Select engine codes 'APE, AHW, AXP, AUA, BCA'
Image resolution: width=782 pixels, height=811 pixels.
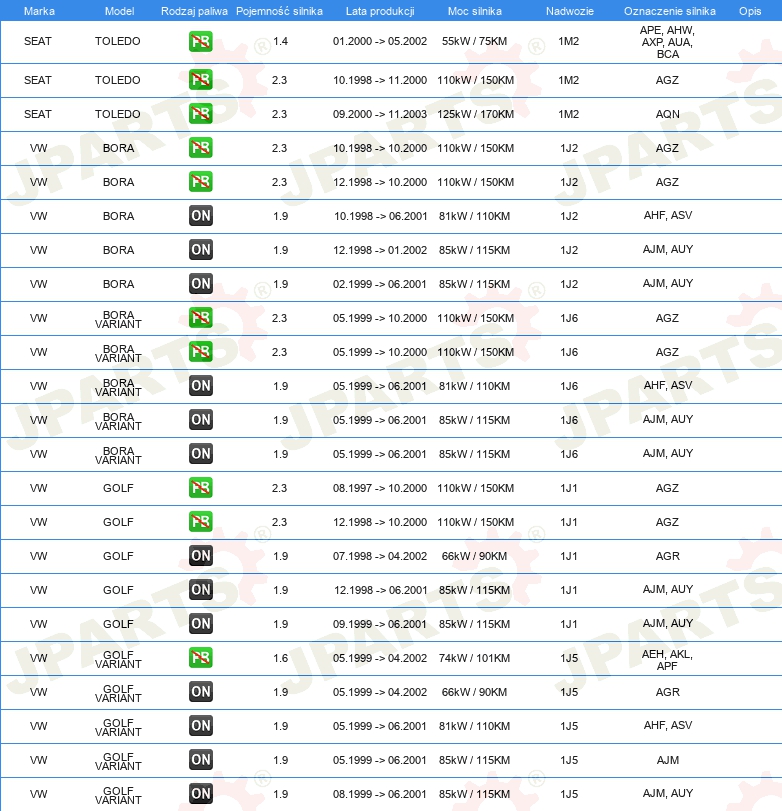click(x=667, y=42)
